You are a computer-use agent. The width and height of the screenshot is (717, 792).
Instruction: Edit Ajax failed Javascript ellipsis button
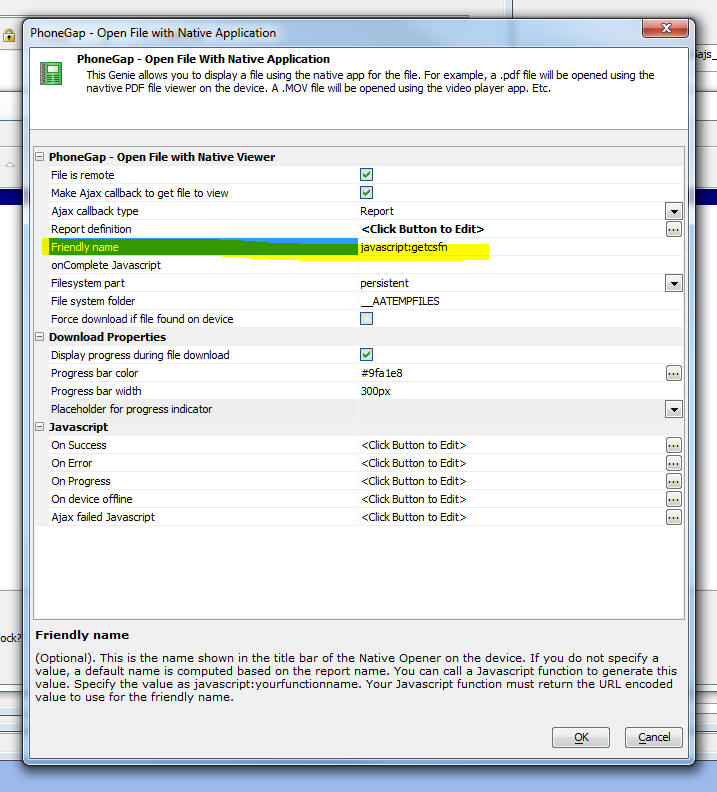click(674, 517)
